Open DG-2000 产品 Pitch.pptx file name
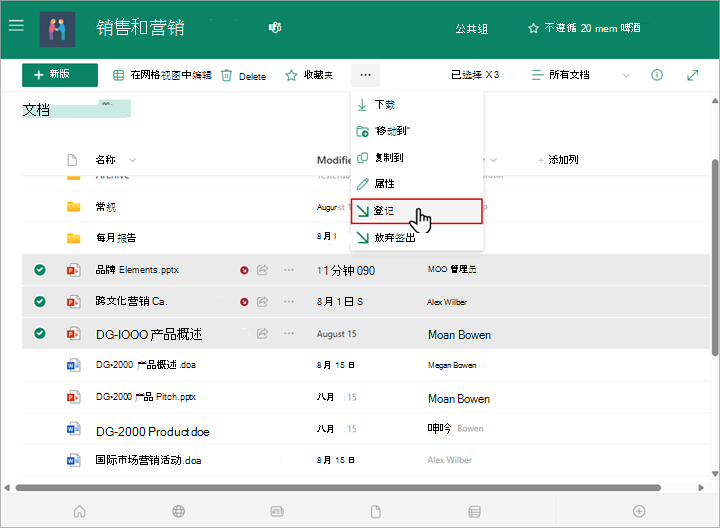720x528 pixels. click(x=146, y=397)
